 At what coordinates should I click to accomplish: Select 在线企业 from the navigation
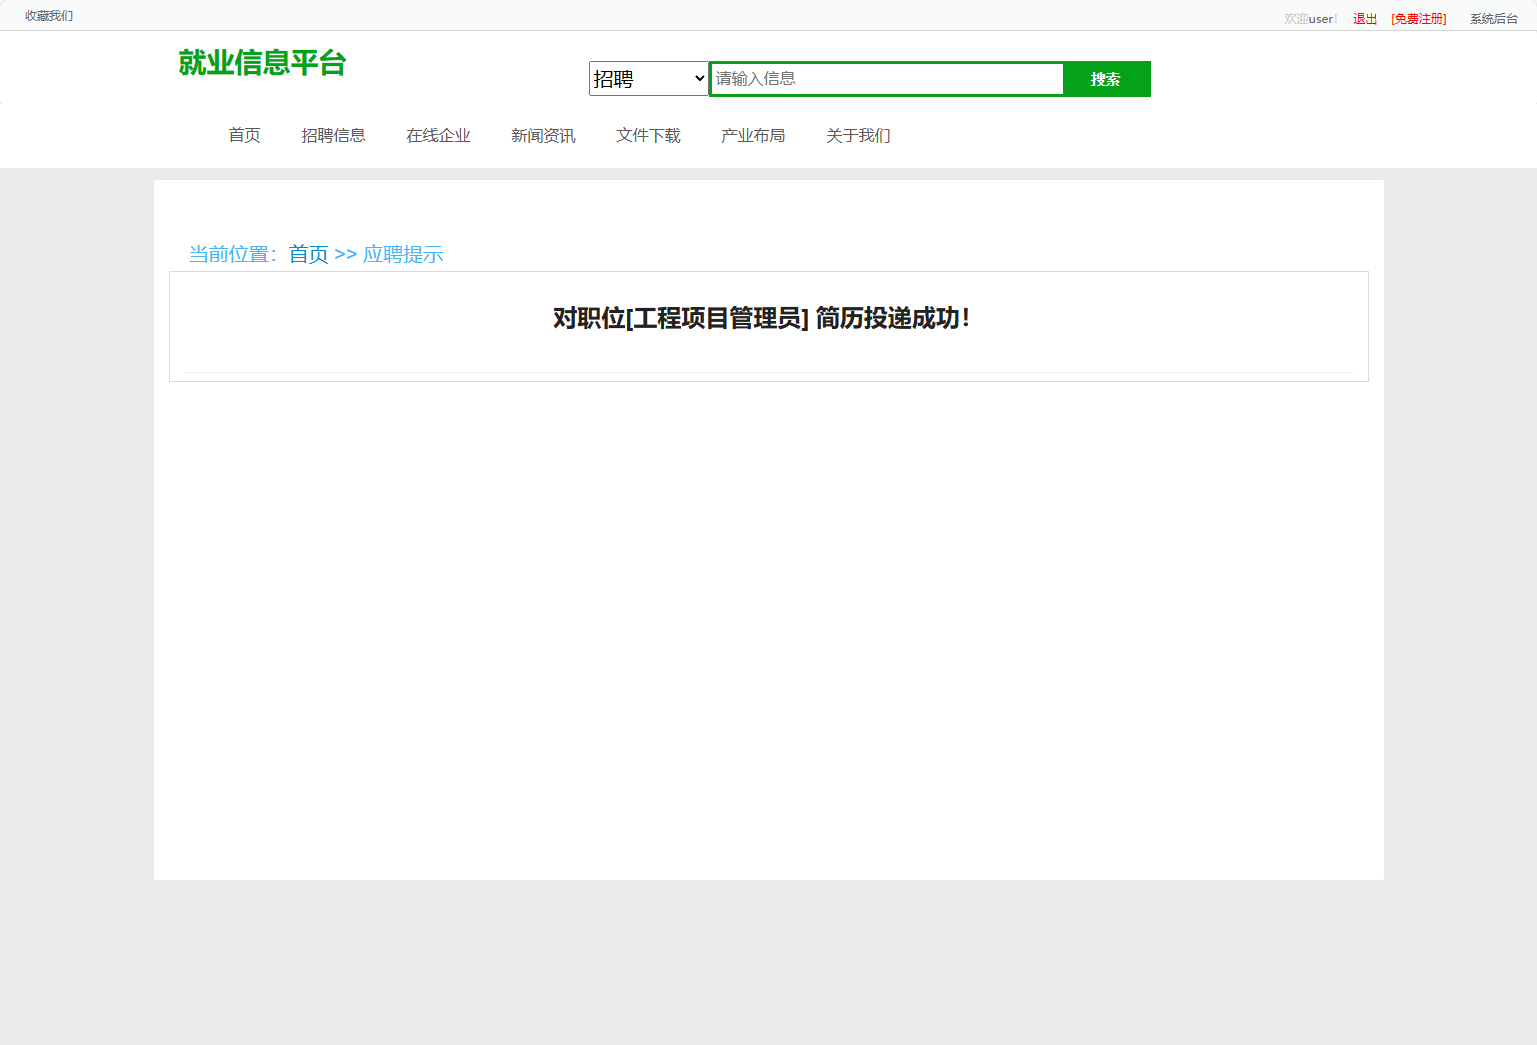[x=438, y=135]
